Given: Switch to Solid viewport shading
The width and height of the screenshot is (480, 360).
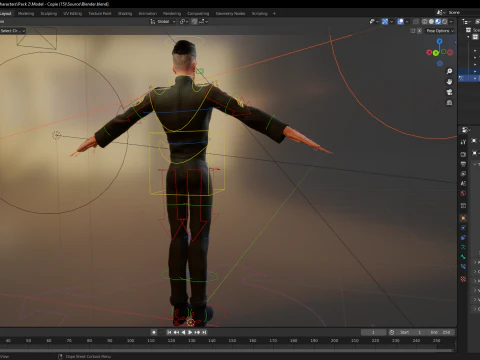Looking at the screenshot, I should 431,22.
